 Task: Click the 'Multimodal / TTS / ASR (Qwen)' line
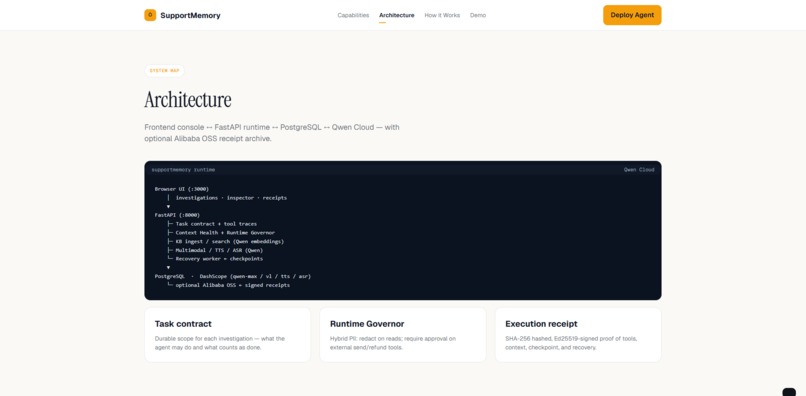(x=219, y=250)
